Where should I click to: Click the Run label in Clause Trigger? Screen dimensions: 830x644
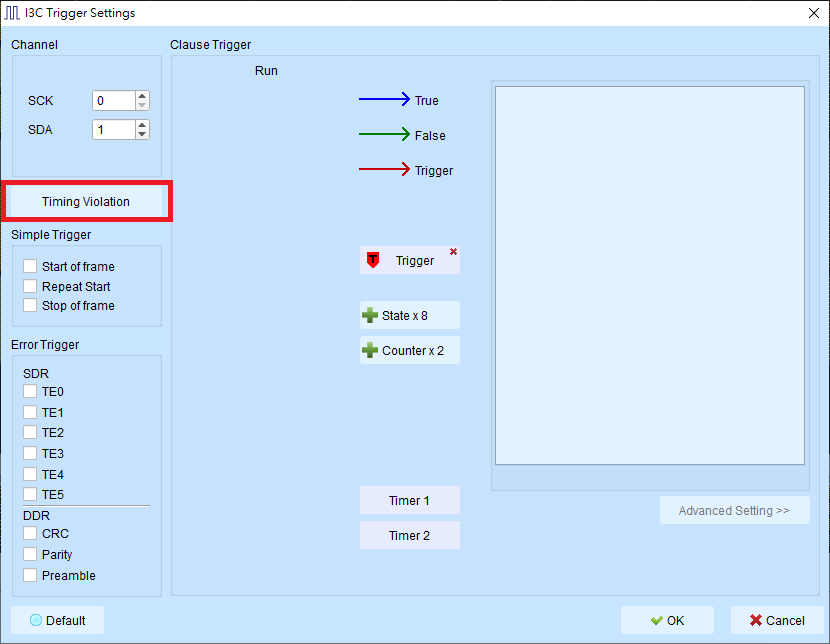pos(266,71)
